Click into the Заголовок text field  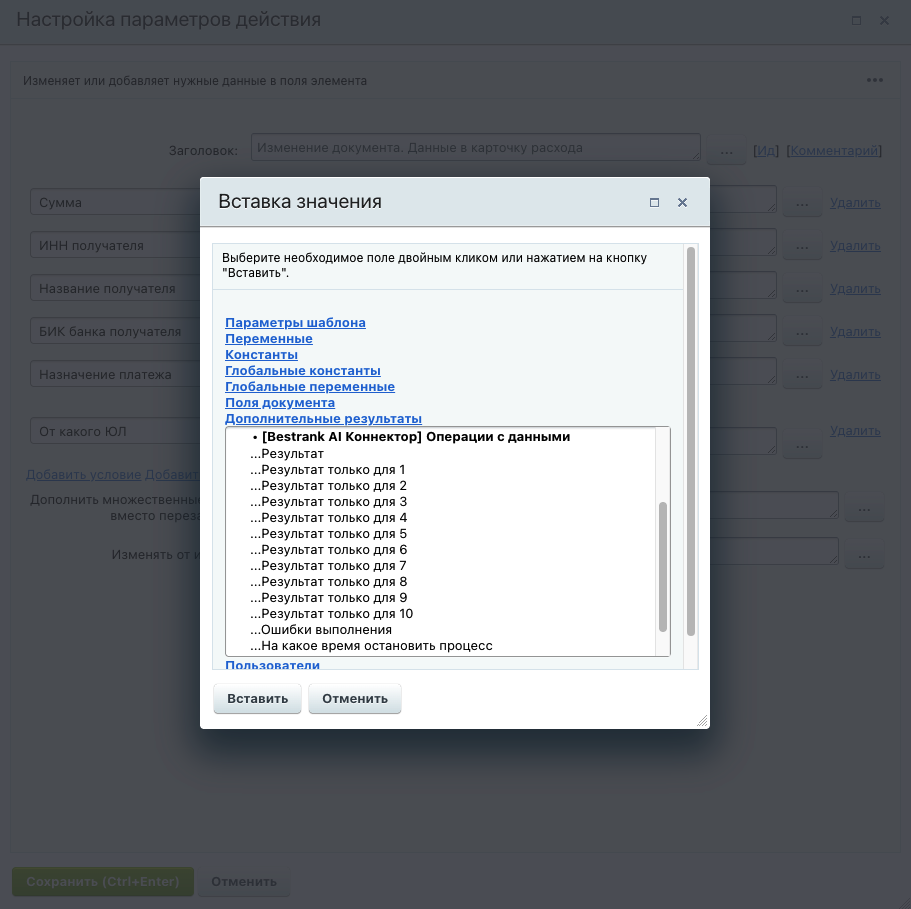pyautogui.click(x=475, y=148)
